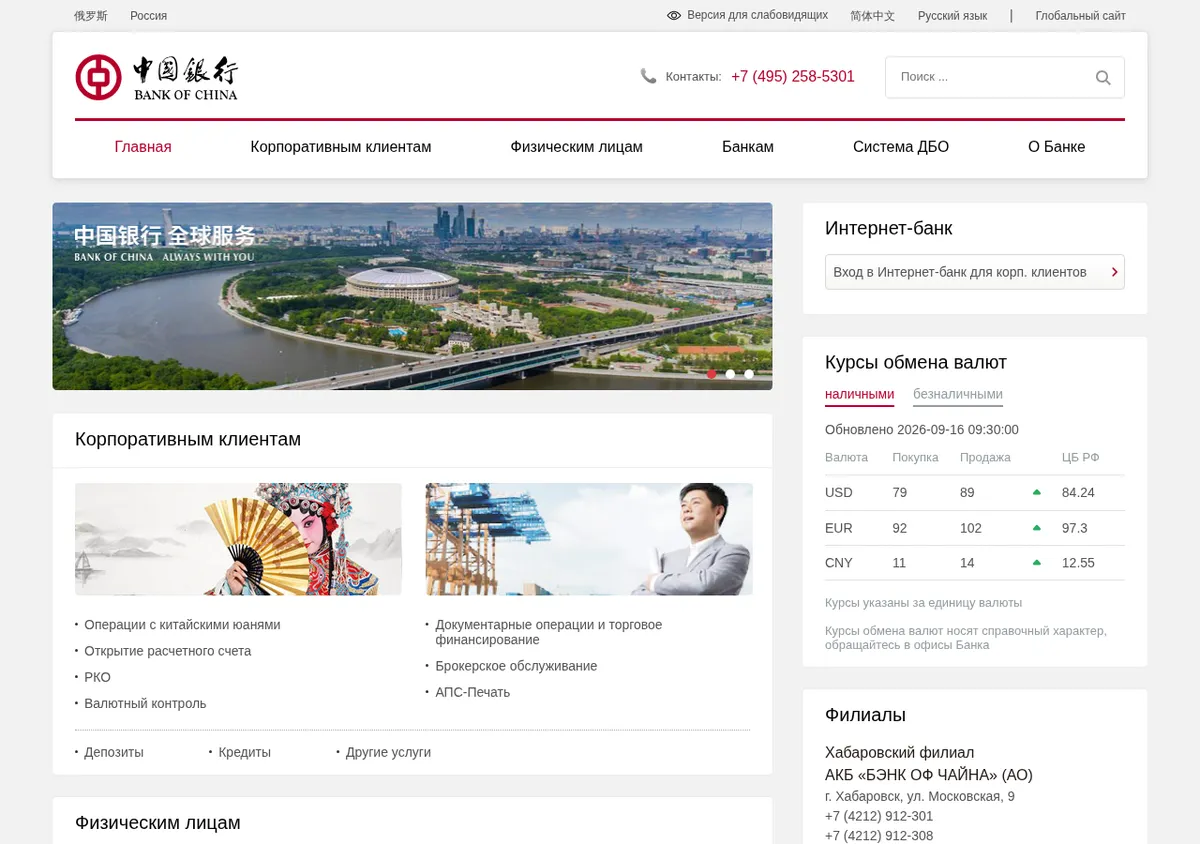The height and width of the screenshot is (844, 1200).
Task: Click the green arrow in the CNY row
Action: pos(1037,563)
